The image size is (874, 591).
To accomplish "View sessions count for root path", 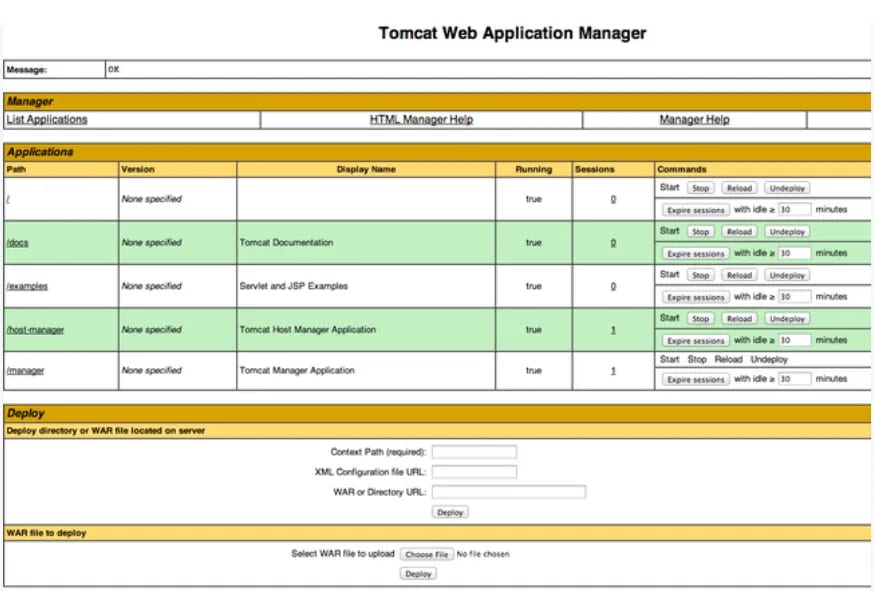I will [x=613, y=199].
